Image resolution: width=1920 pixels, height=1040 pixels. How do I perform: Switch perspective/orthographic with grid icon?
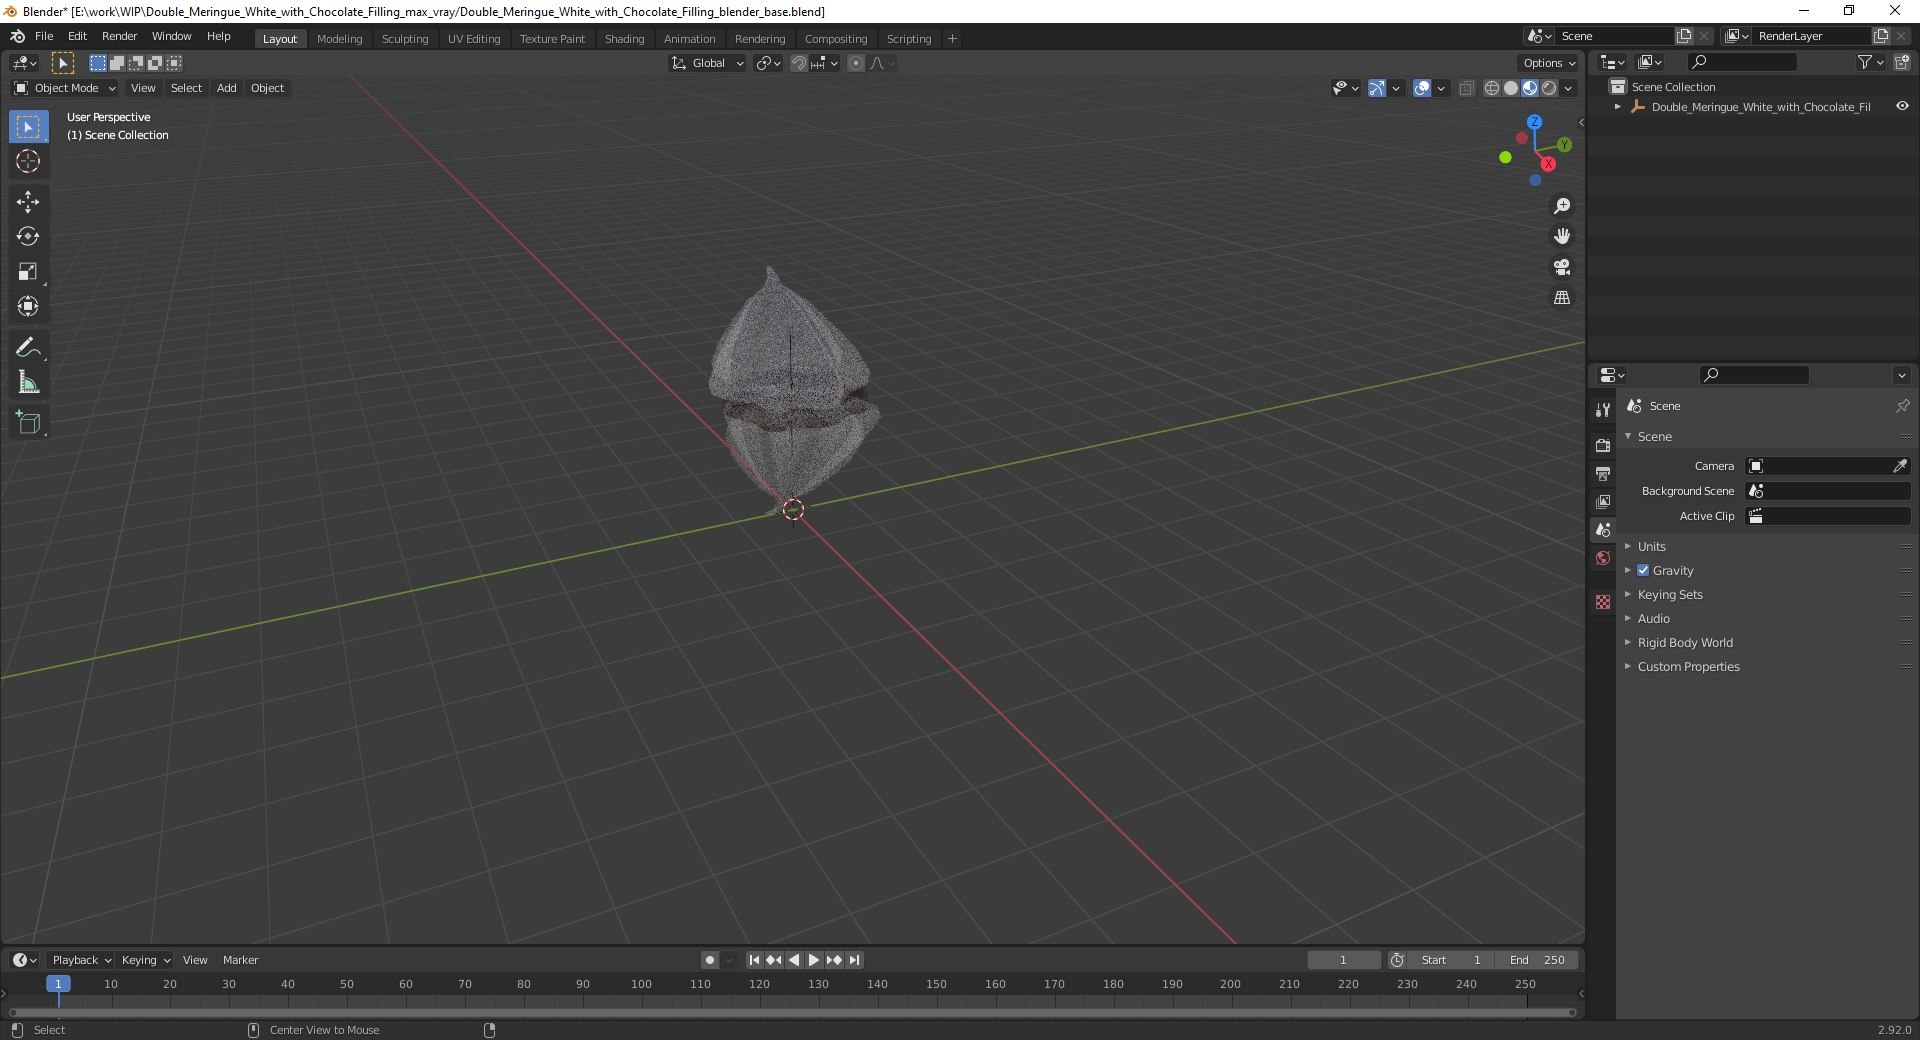click(1562, 297)
